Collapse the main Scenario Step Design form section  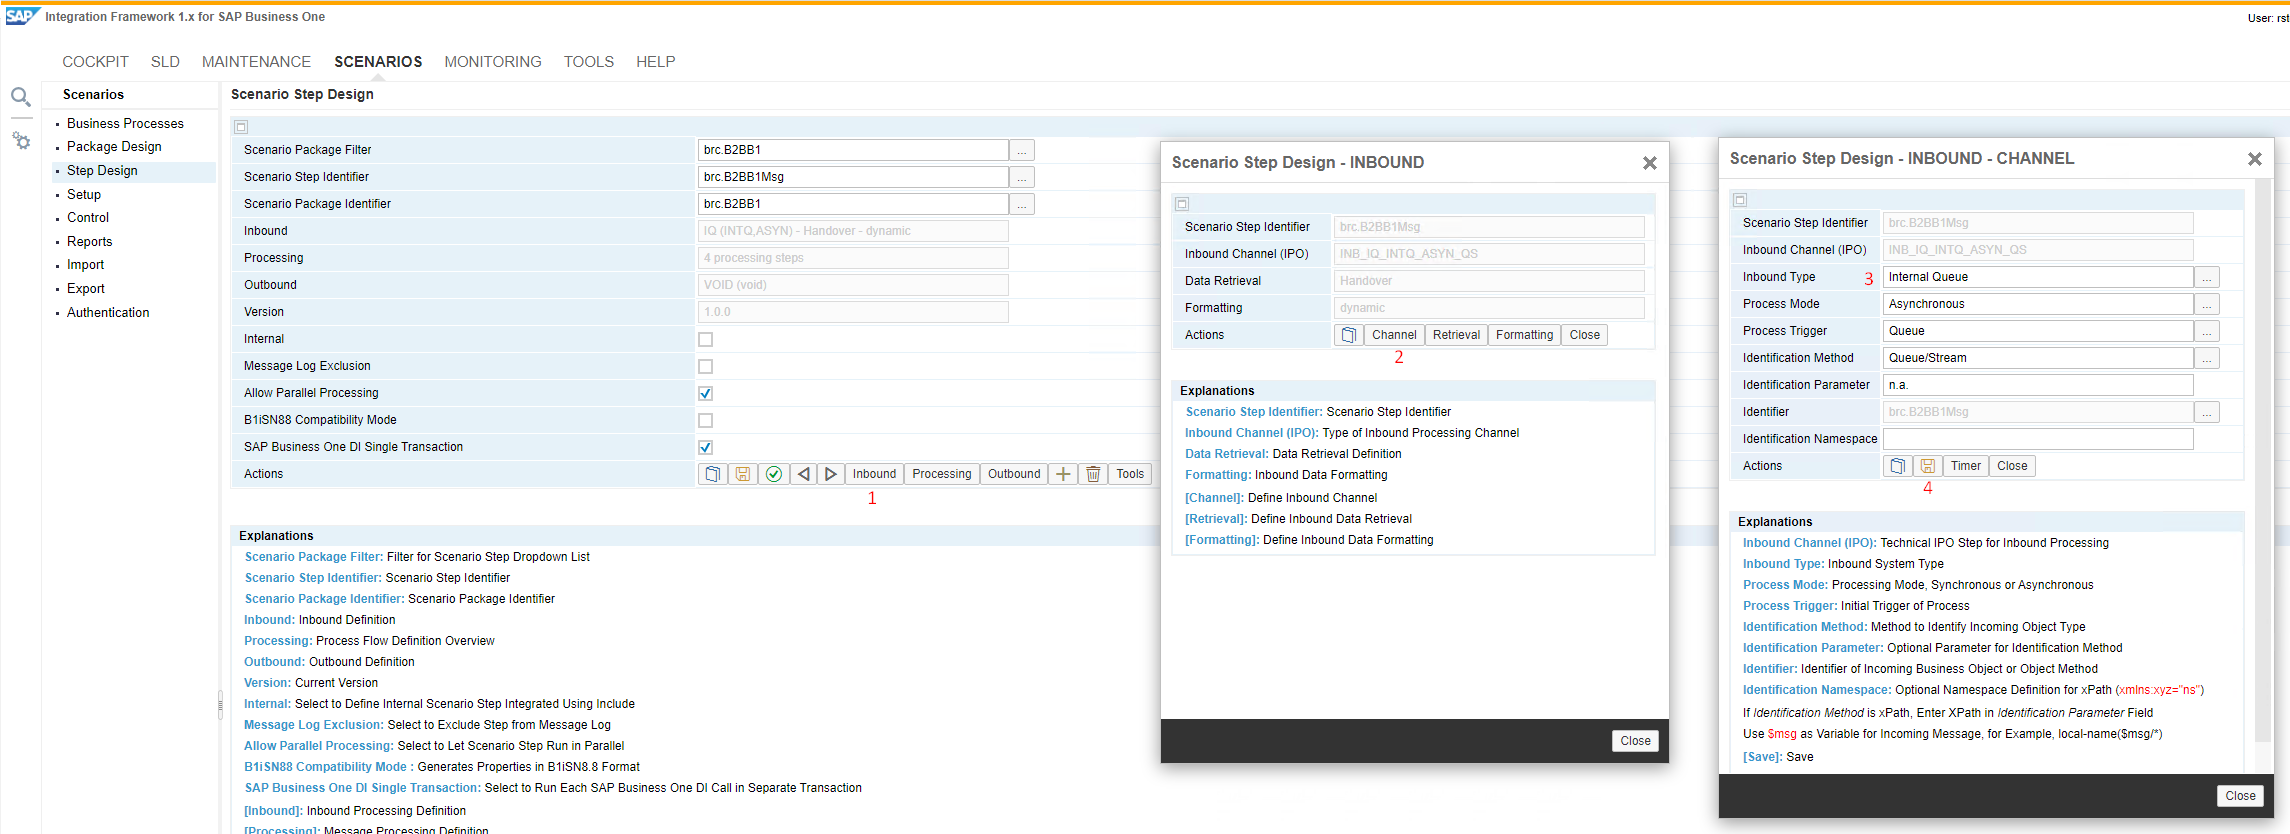click(x=241, y=127)
